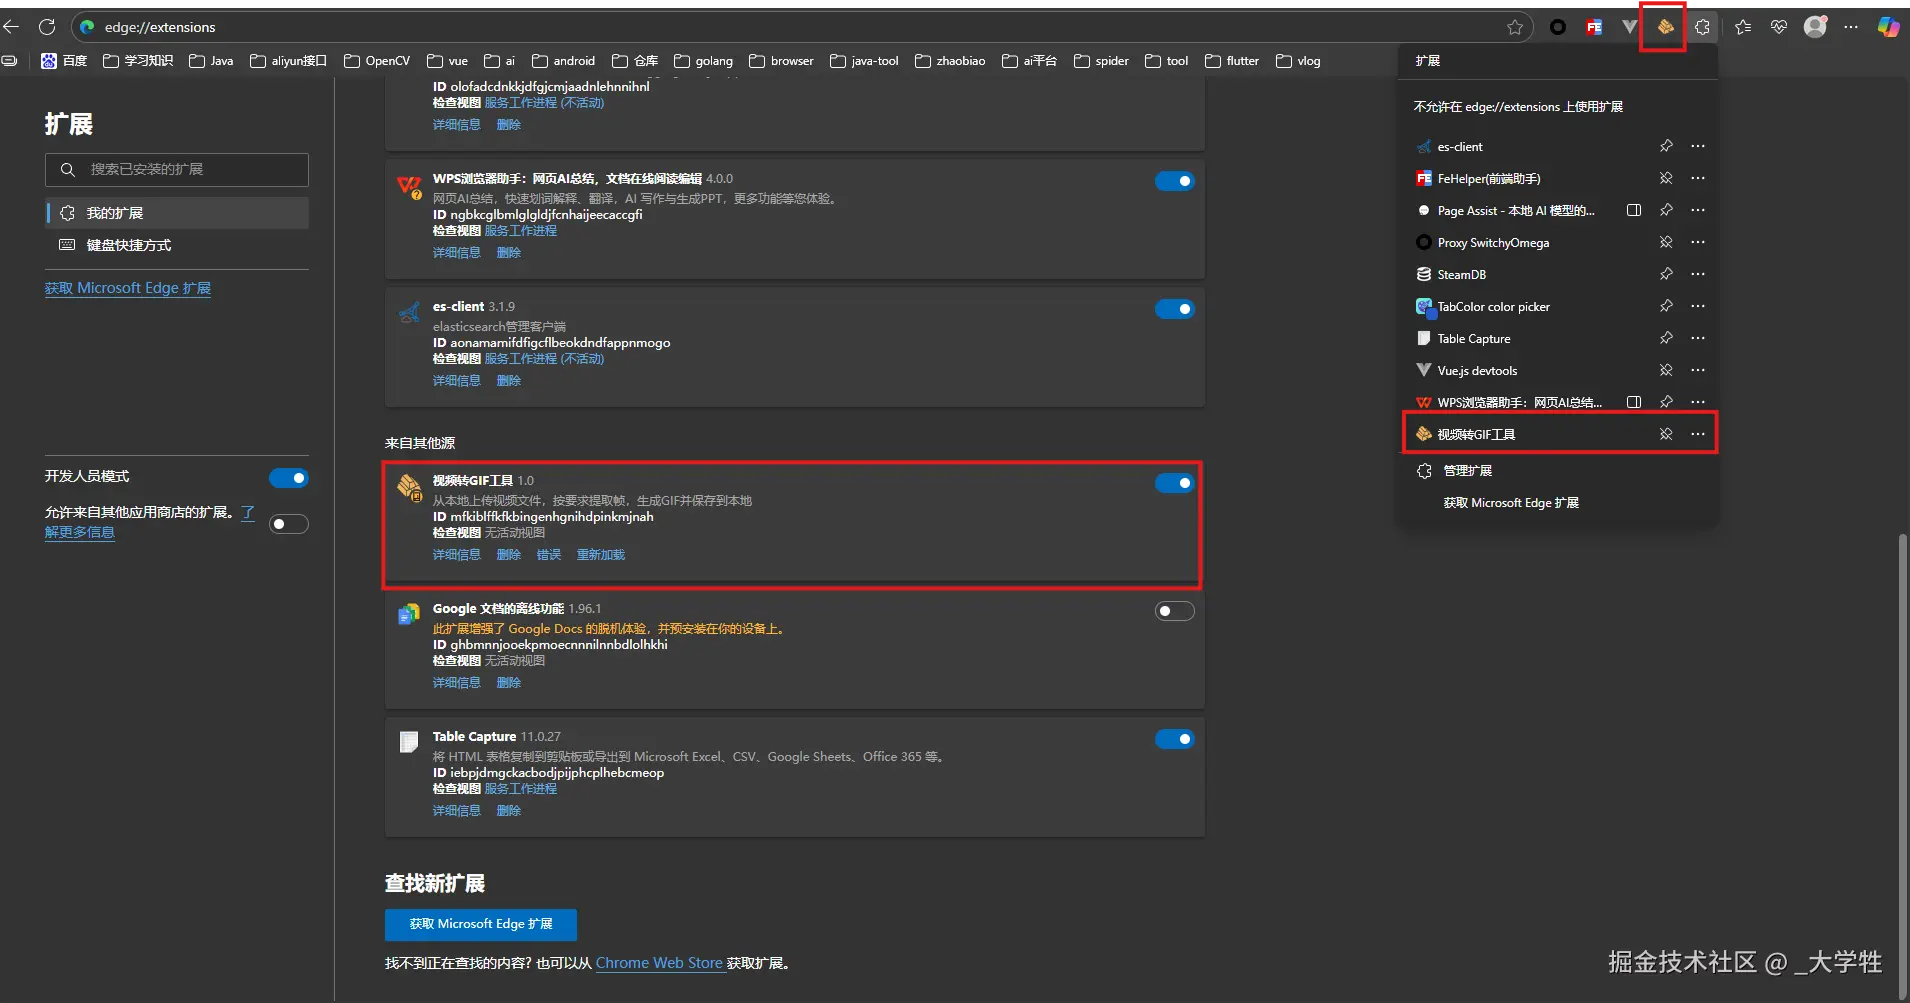
Task: Open the golang bookmark folder
Action: (704, 61)
